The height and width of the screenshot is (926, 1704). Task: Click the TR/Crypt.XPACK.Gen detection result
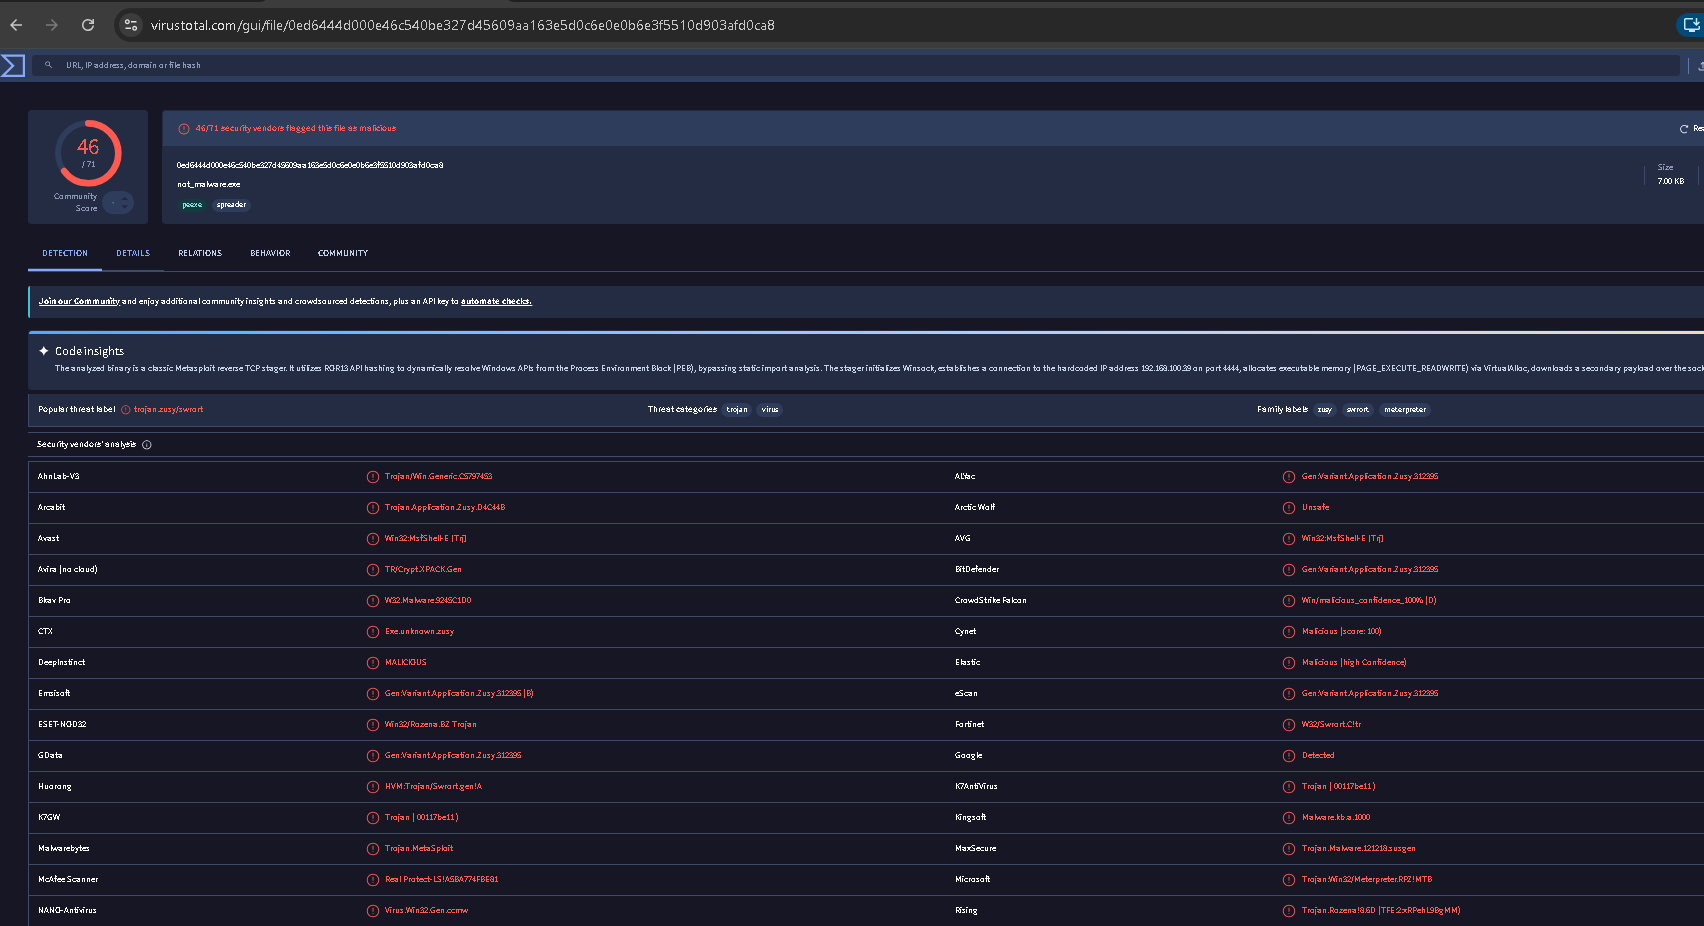click(423, 570)
